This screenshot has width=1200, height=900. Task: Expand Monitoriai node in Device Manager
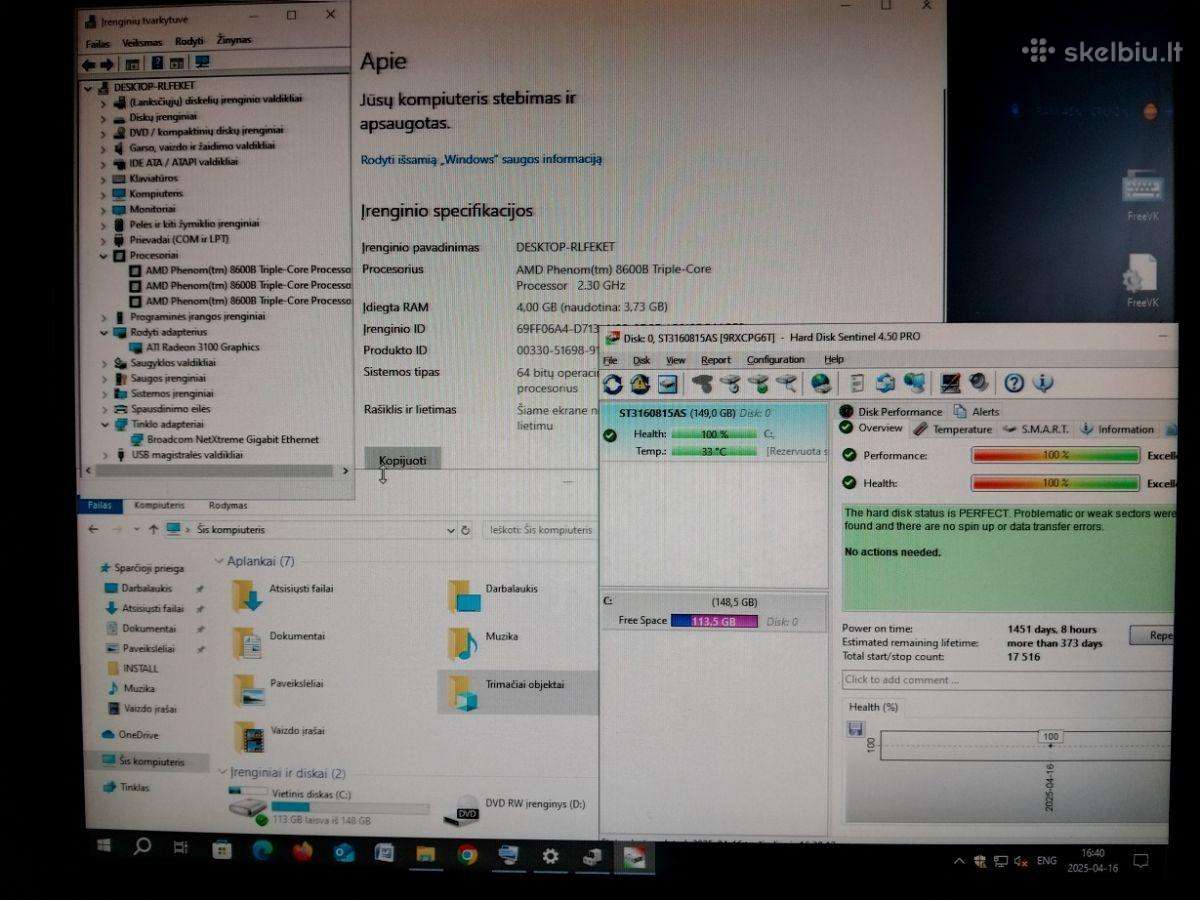(x=103, y=209)
